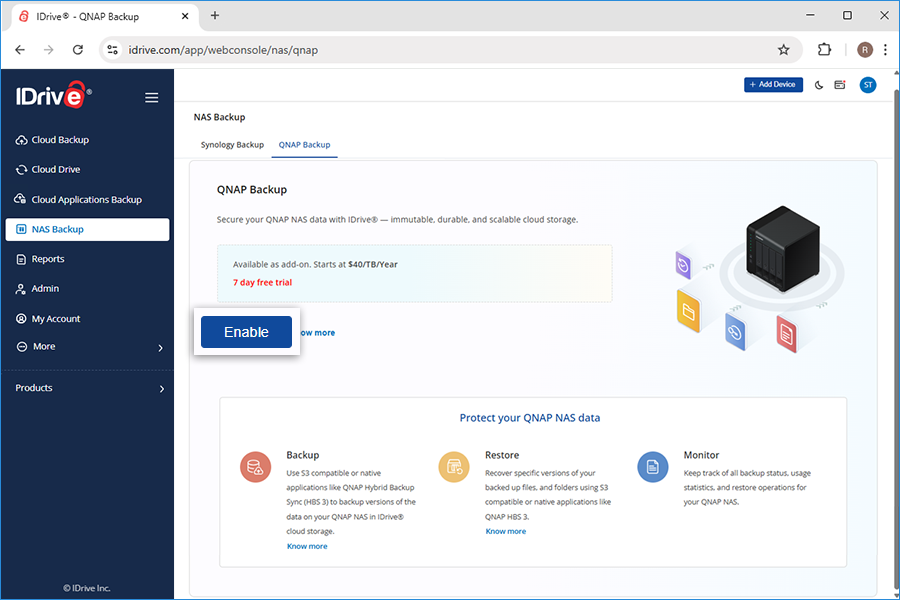This screenshot has height=600, width=900.
Task: Click Know more link beside Enable
Action: [318, 333]
